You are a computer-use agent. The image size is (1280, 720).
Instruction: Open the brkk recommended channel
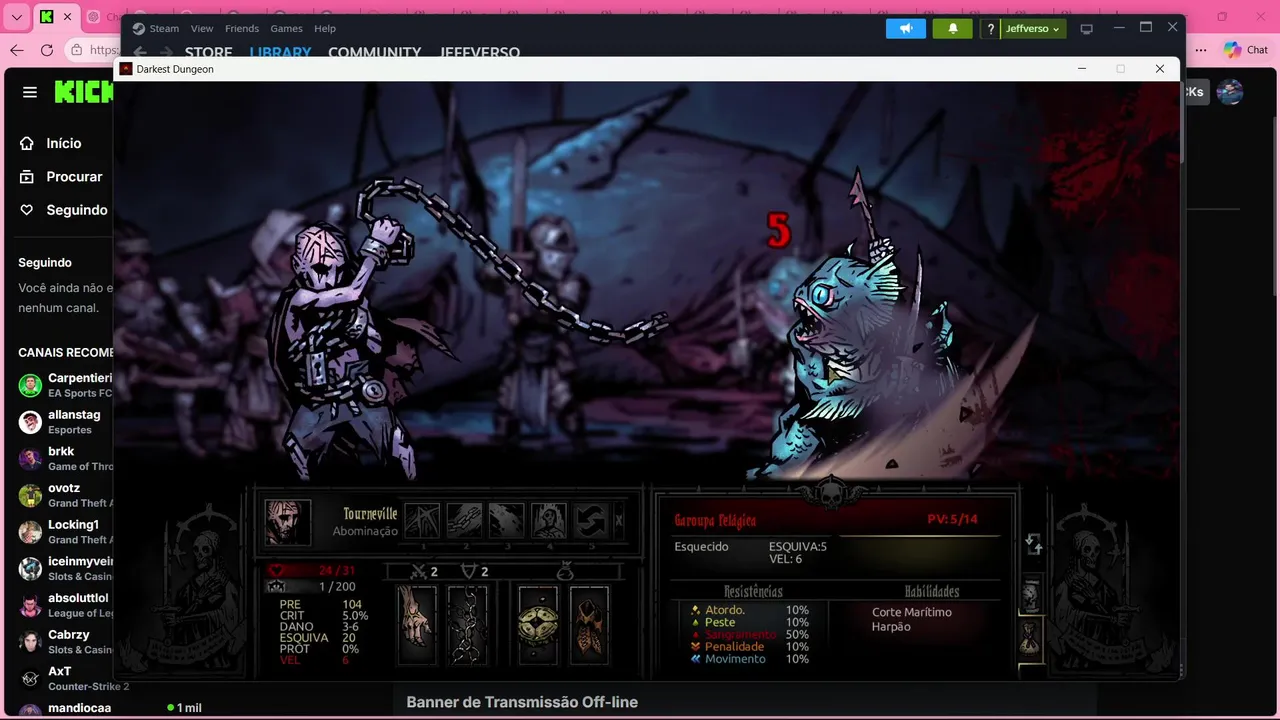[x=65, y=458]
